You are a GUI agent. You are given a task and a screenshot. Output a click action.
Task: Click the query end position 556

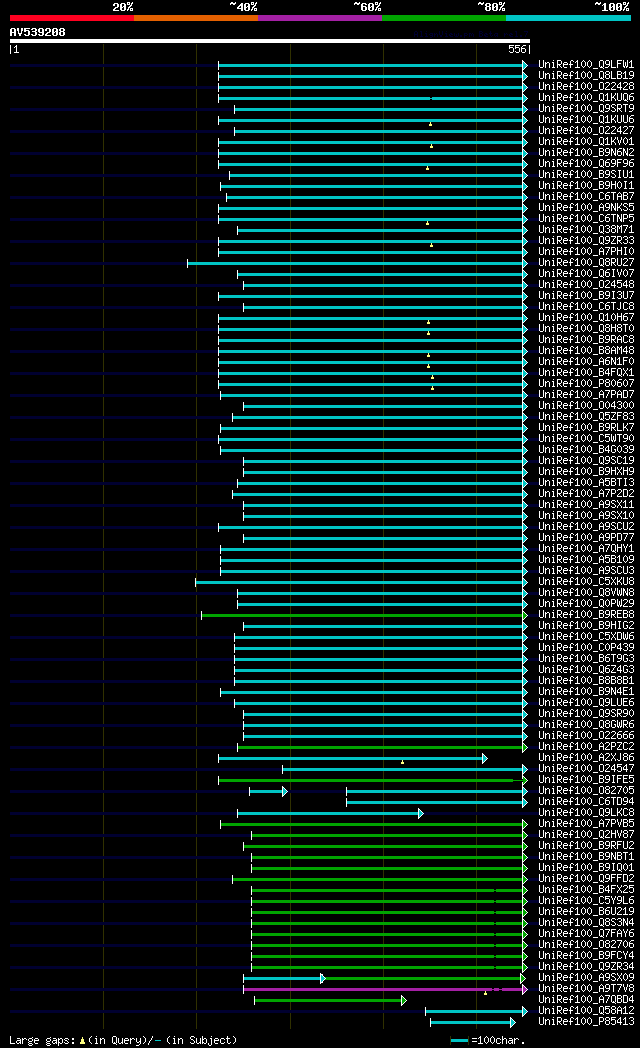(x=517, y=49)
